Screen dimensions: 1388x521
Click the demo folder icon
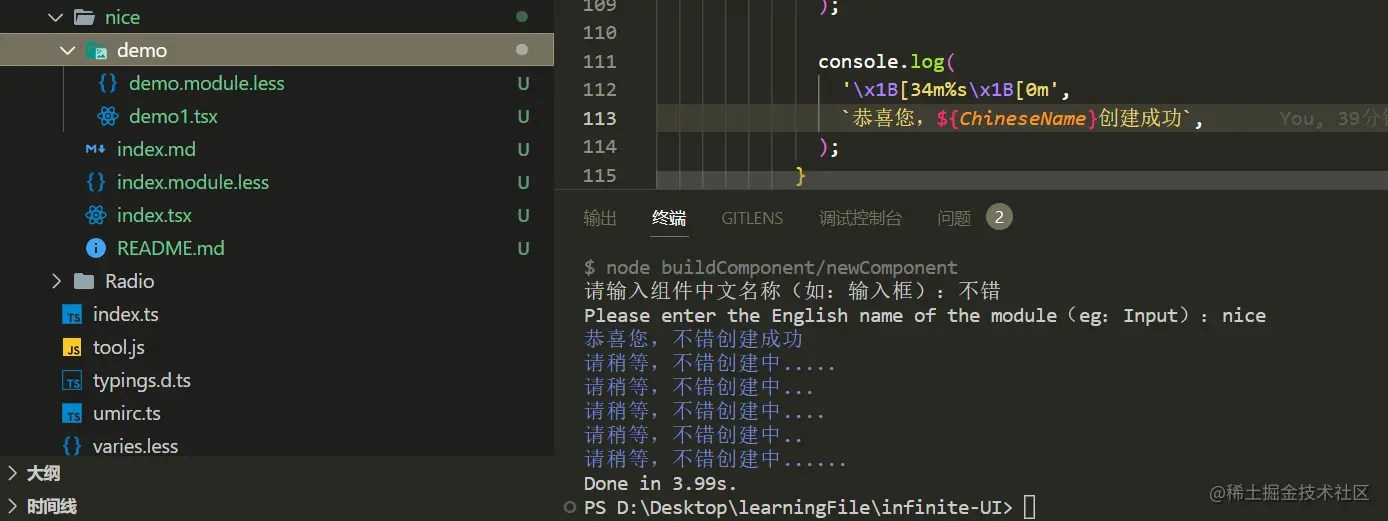[x=96, y=51]
